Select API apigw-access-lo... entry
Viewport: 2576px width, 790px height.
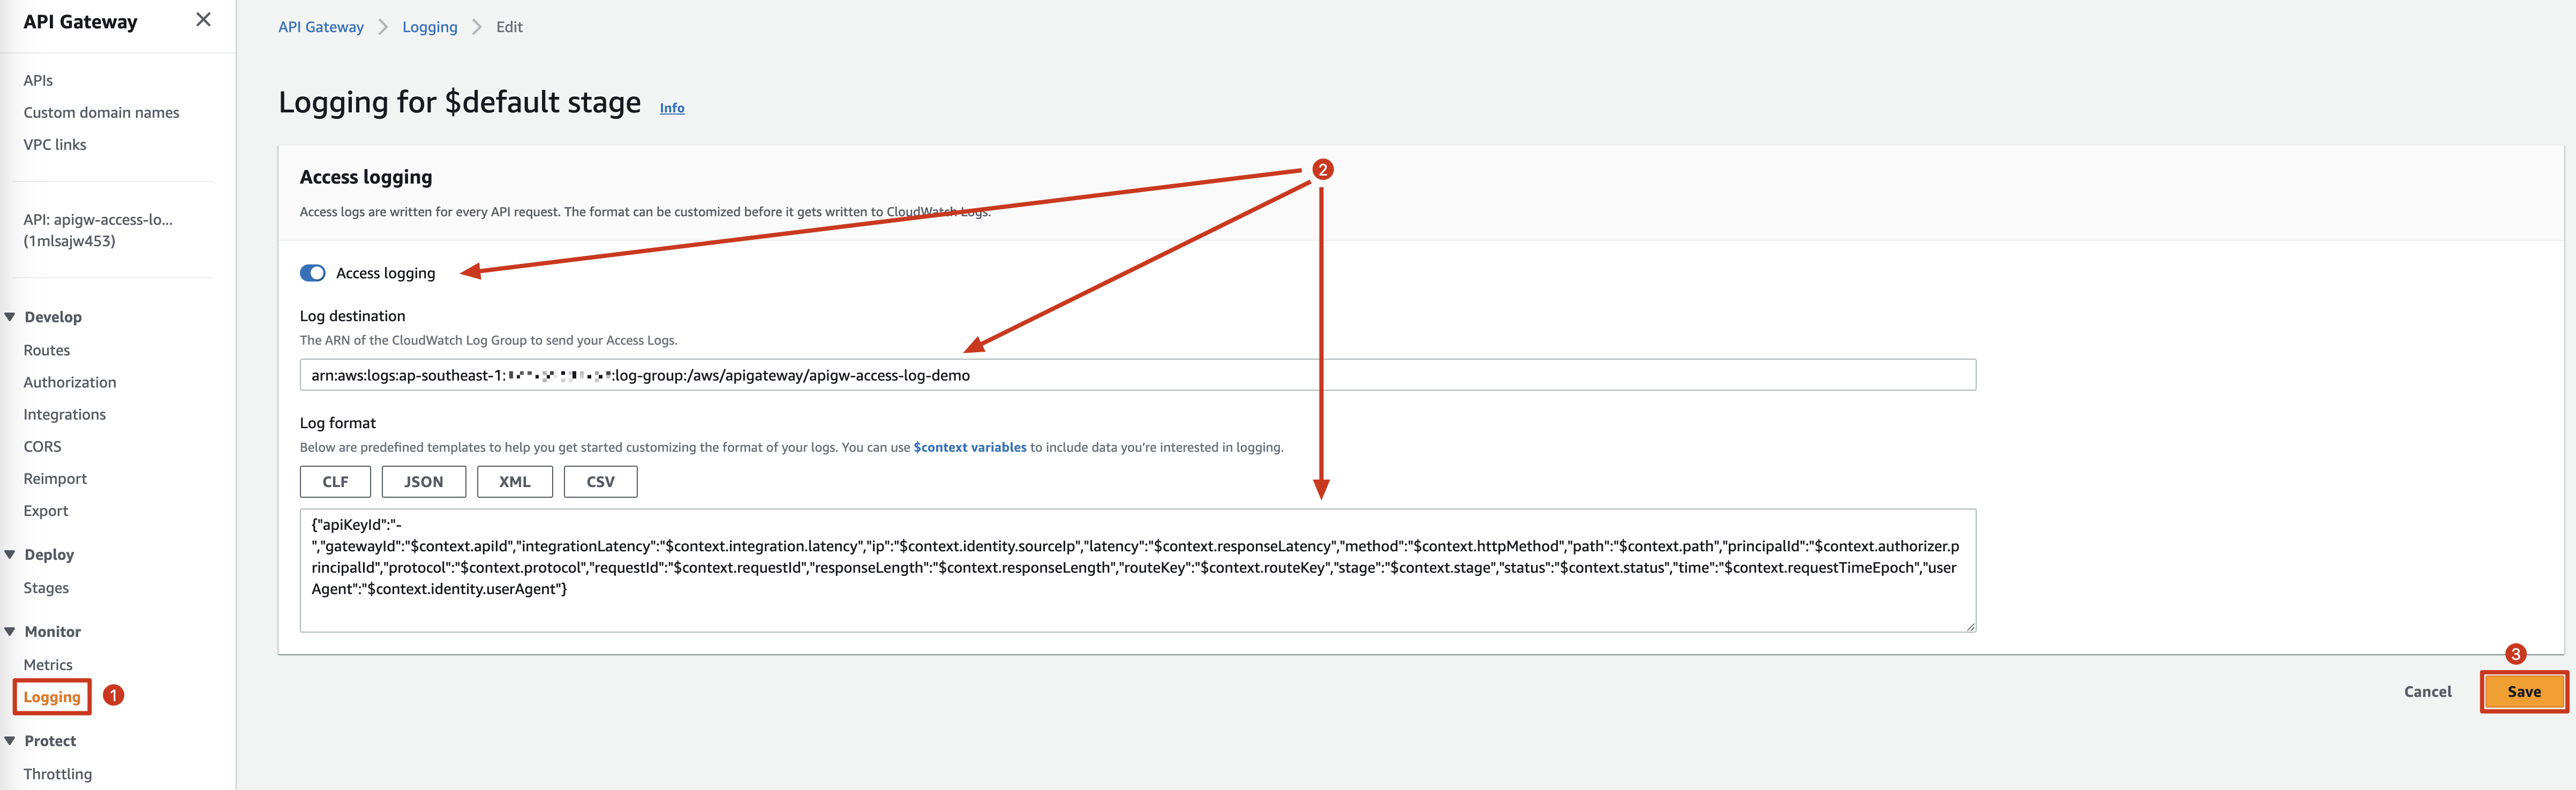tap(98, 230)
